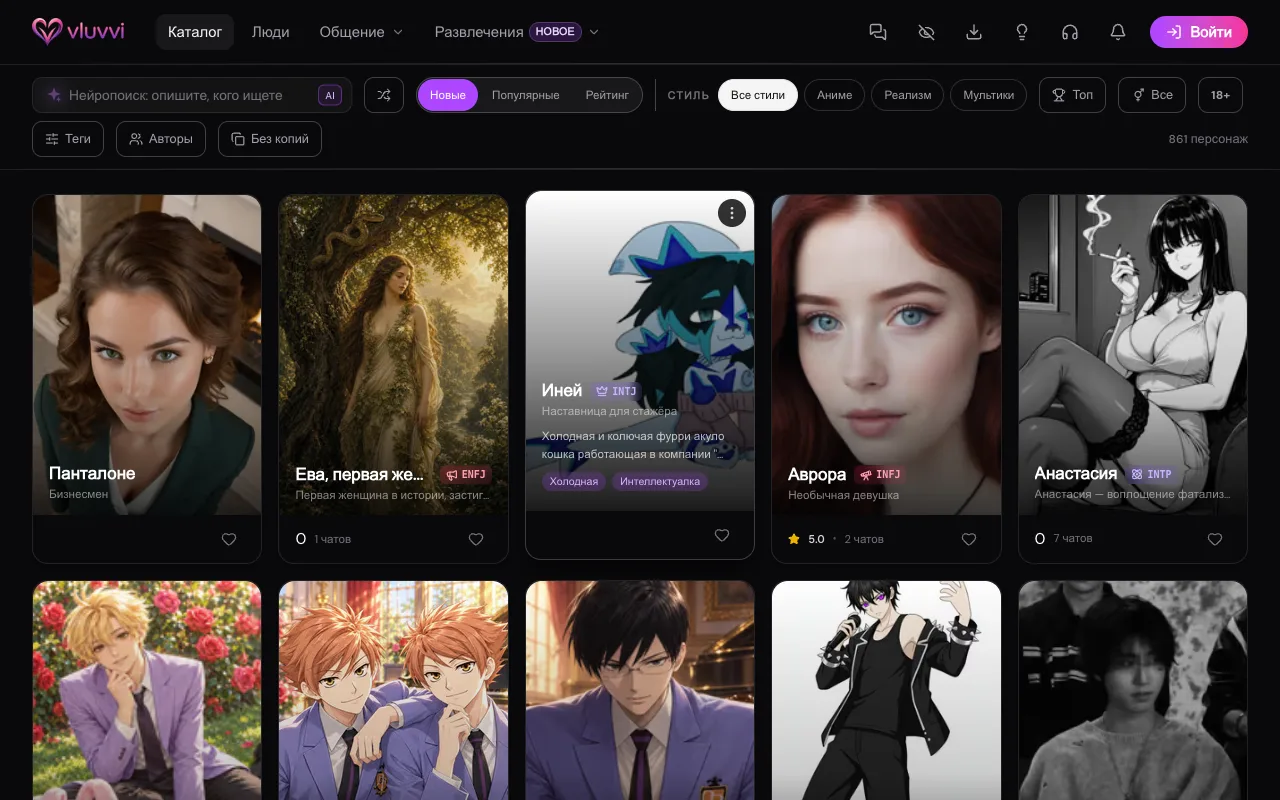Toggle the 18+ content filter
The width and height of the screenshot is (1280, 800).
1220,95
